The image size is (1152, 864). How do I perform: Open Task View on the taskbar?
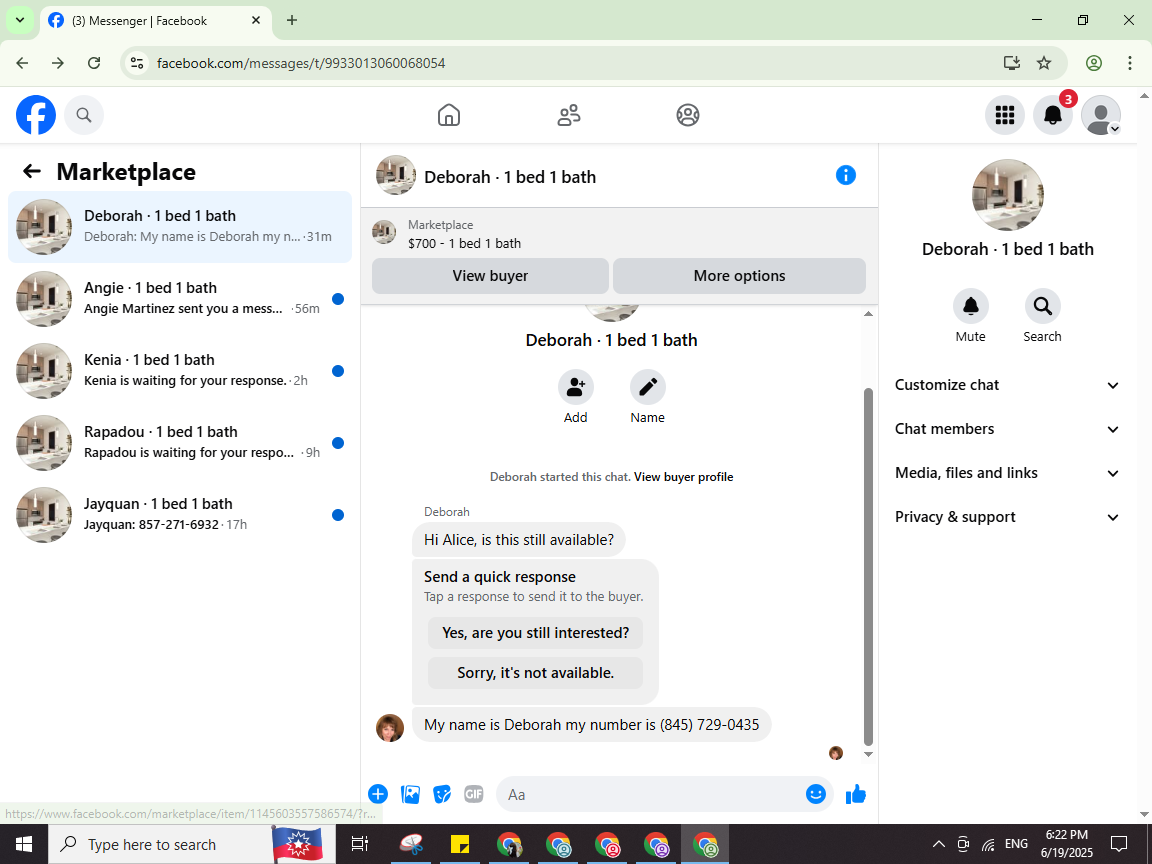point(359,844)
